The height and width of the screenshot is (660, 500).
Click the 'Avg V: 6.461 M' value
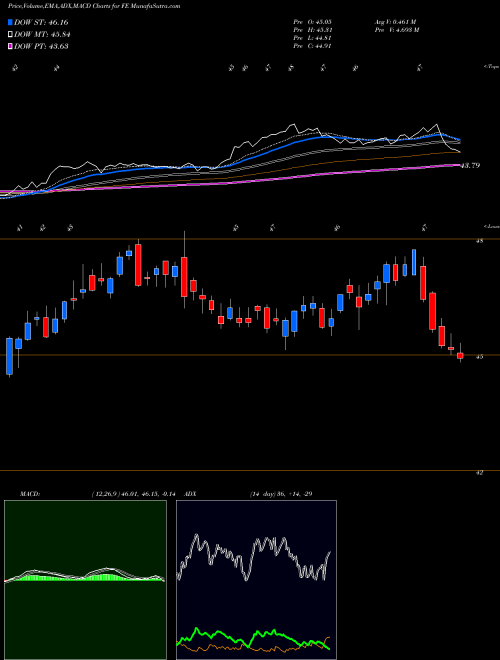tap(395, 21)
